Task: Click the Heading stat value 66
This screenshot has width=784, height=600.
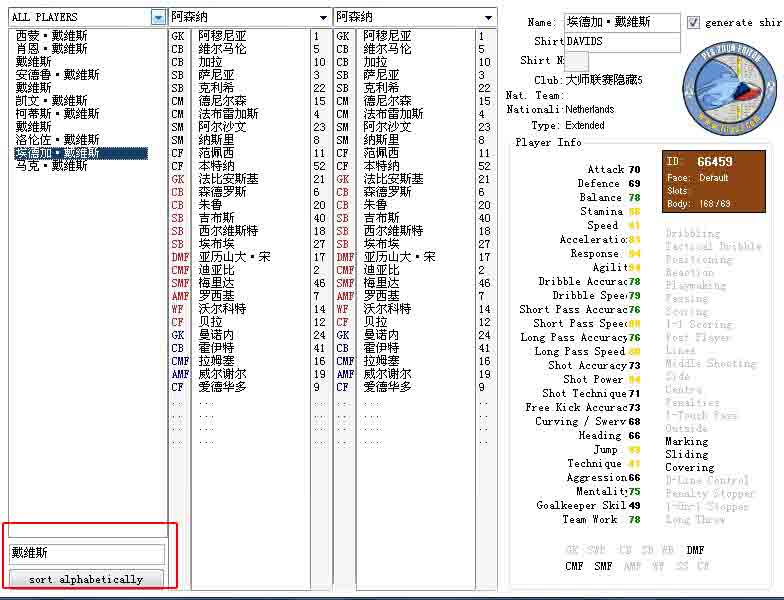Action: pos(634,436)
